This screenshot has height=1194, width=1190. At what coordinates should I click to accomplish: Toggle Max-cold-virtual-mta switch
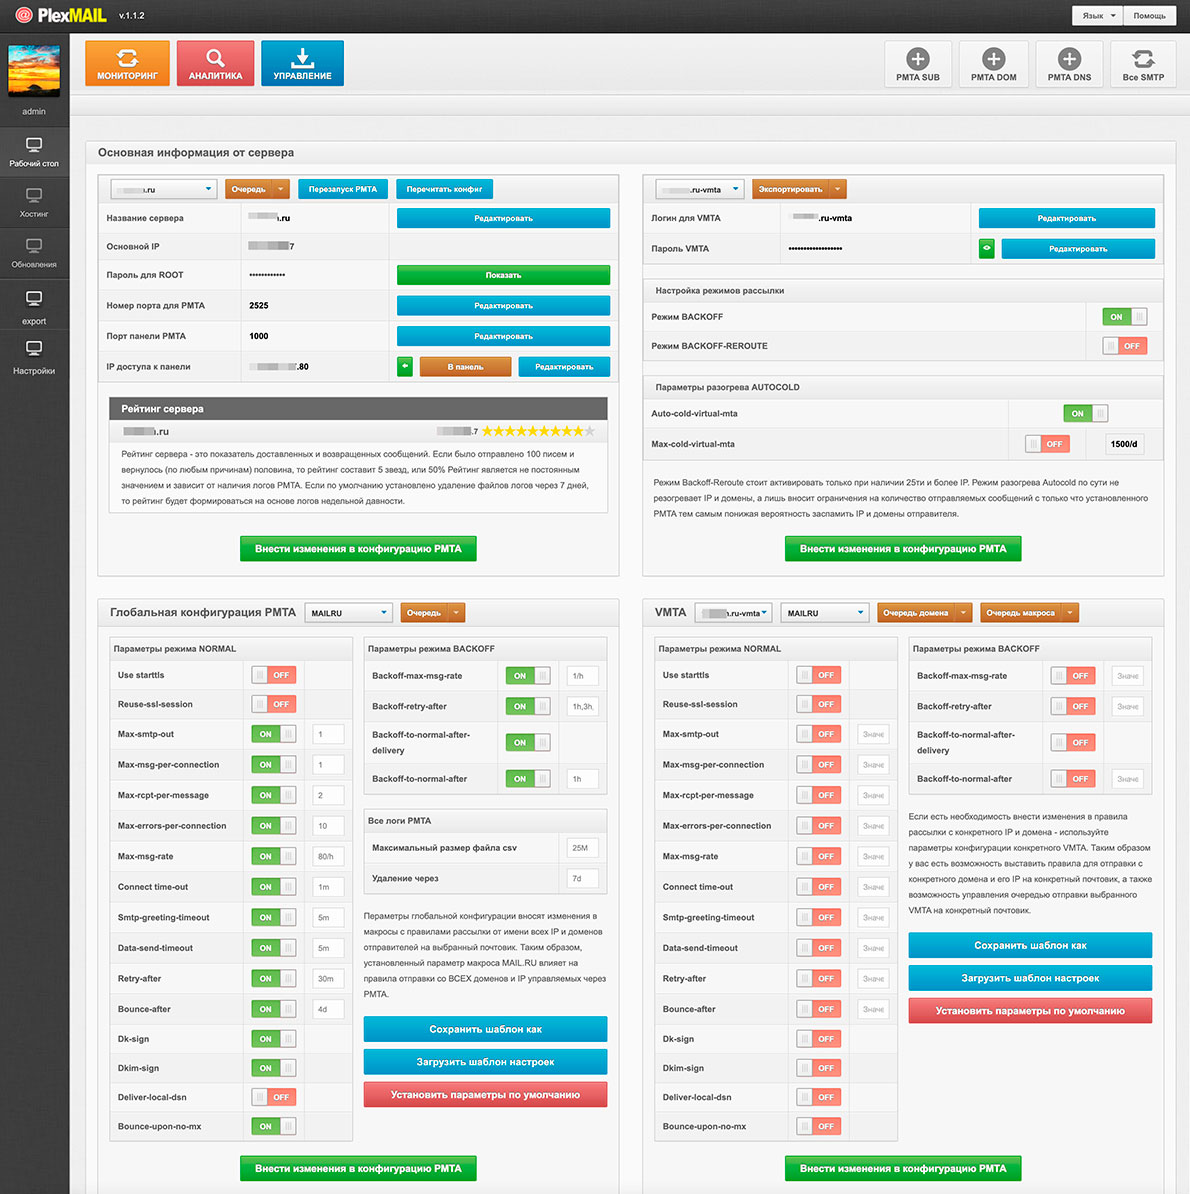[1047, 444]
